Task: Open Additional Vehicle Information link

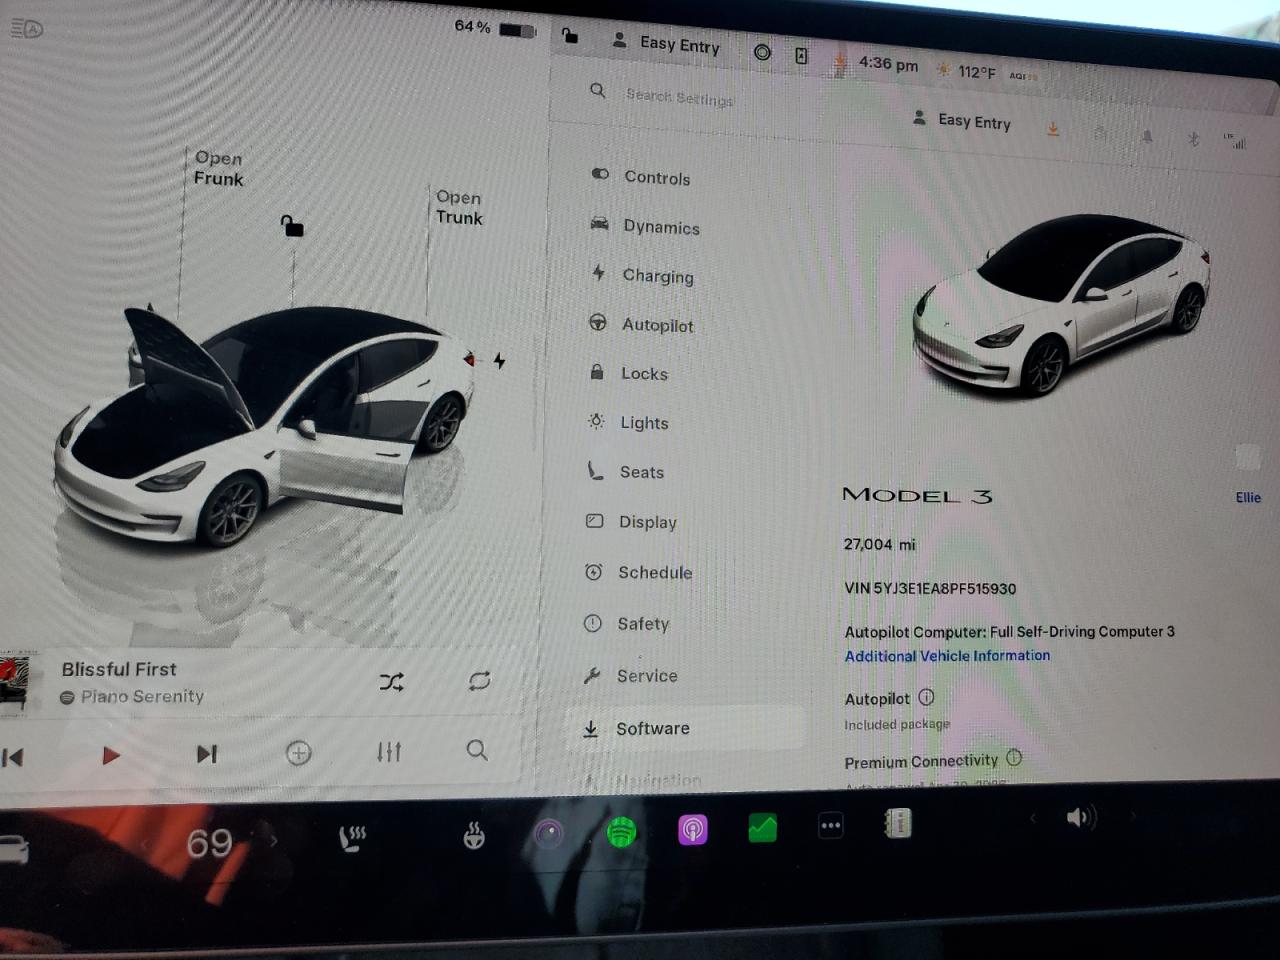Action: click(x=946, y=656)
